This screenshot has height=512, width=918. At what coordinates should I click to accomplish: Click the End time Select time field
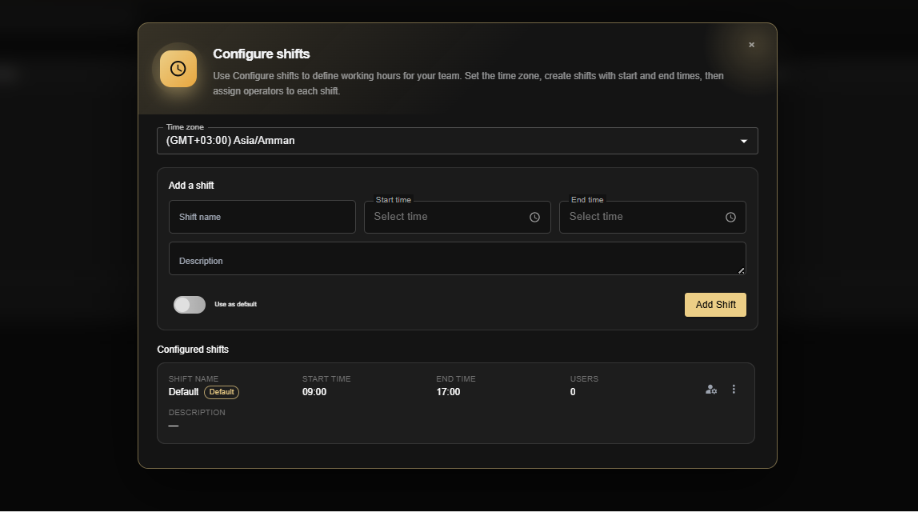coord(652,217)
